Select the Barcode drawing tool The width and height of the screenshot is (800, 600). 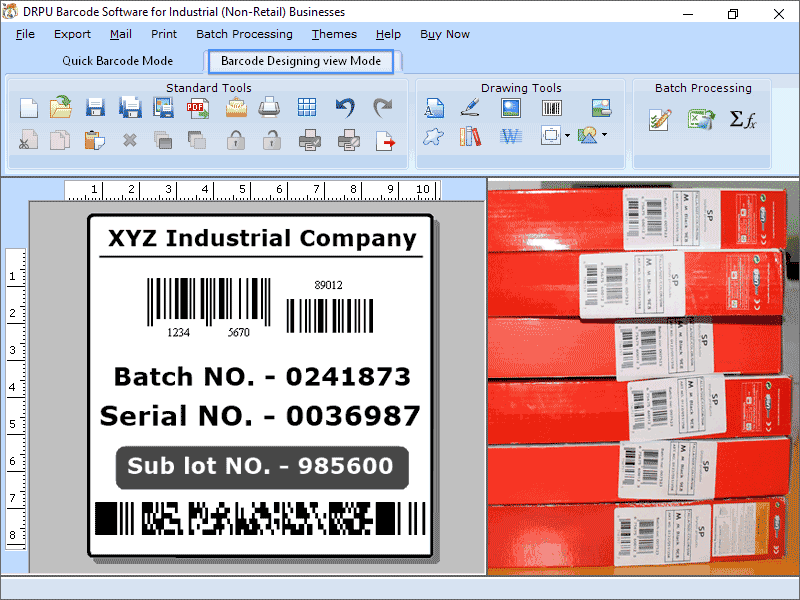(552, 108)
